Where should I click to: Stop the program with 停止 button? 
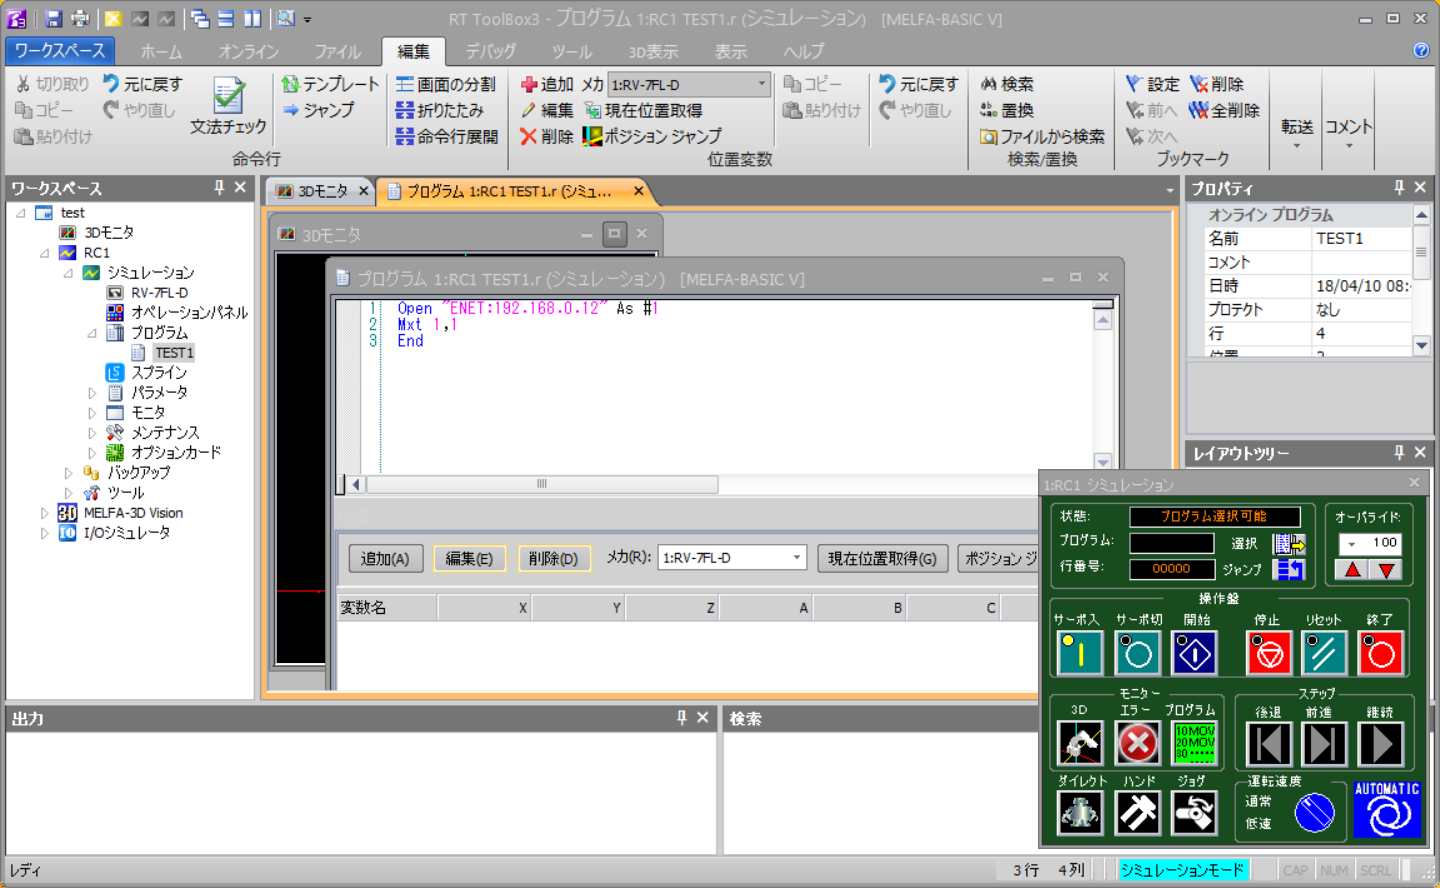coord(1269,653)
